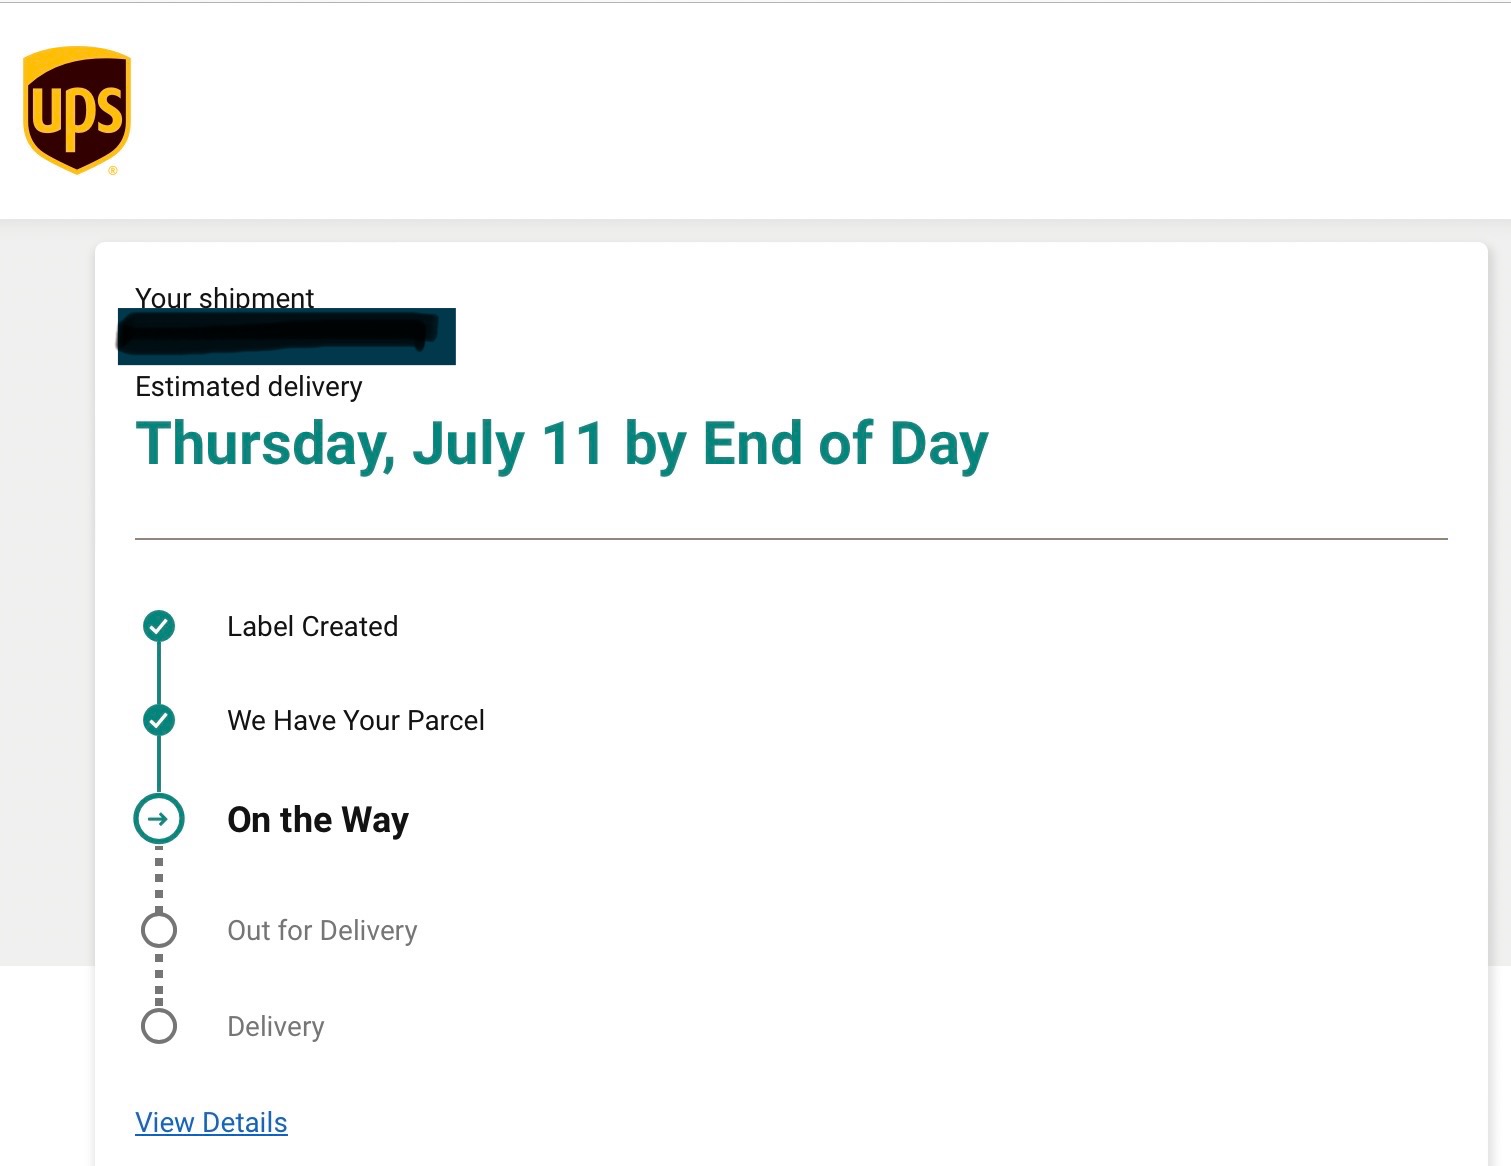Select the We Have Your Parcel text

(355, 720)
